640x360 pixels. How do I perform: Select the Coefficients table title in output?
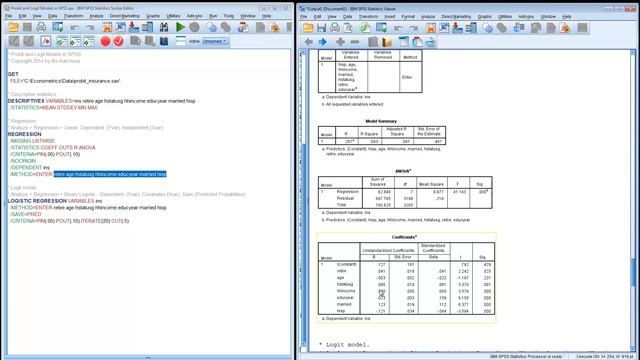[404, 237]
